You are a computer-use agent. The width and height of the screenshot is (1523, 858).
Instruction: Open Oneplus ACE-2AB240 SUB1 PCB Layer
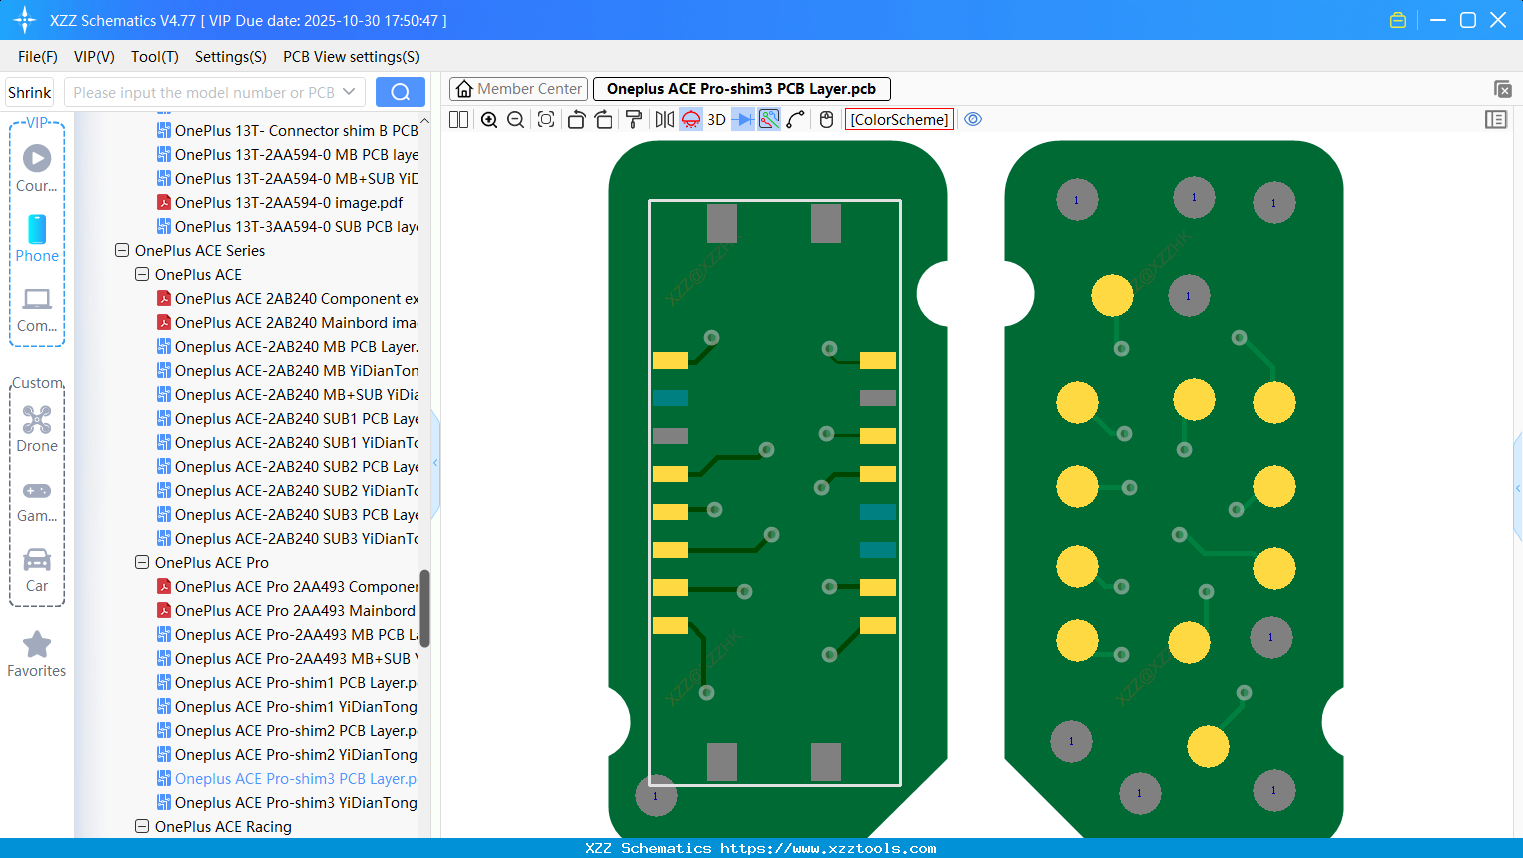(x=288, y=418)
